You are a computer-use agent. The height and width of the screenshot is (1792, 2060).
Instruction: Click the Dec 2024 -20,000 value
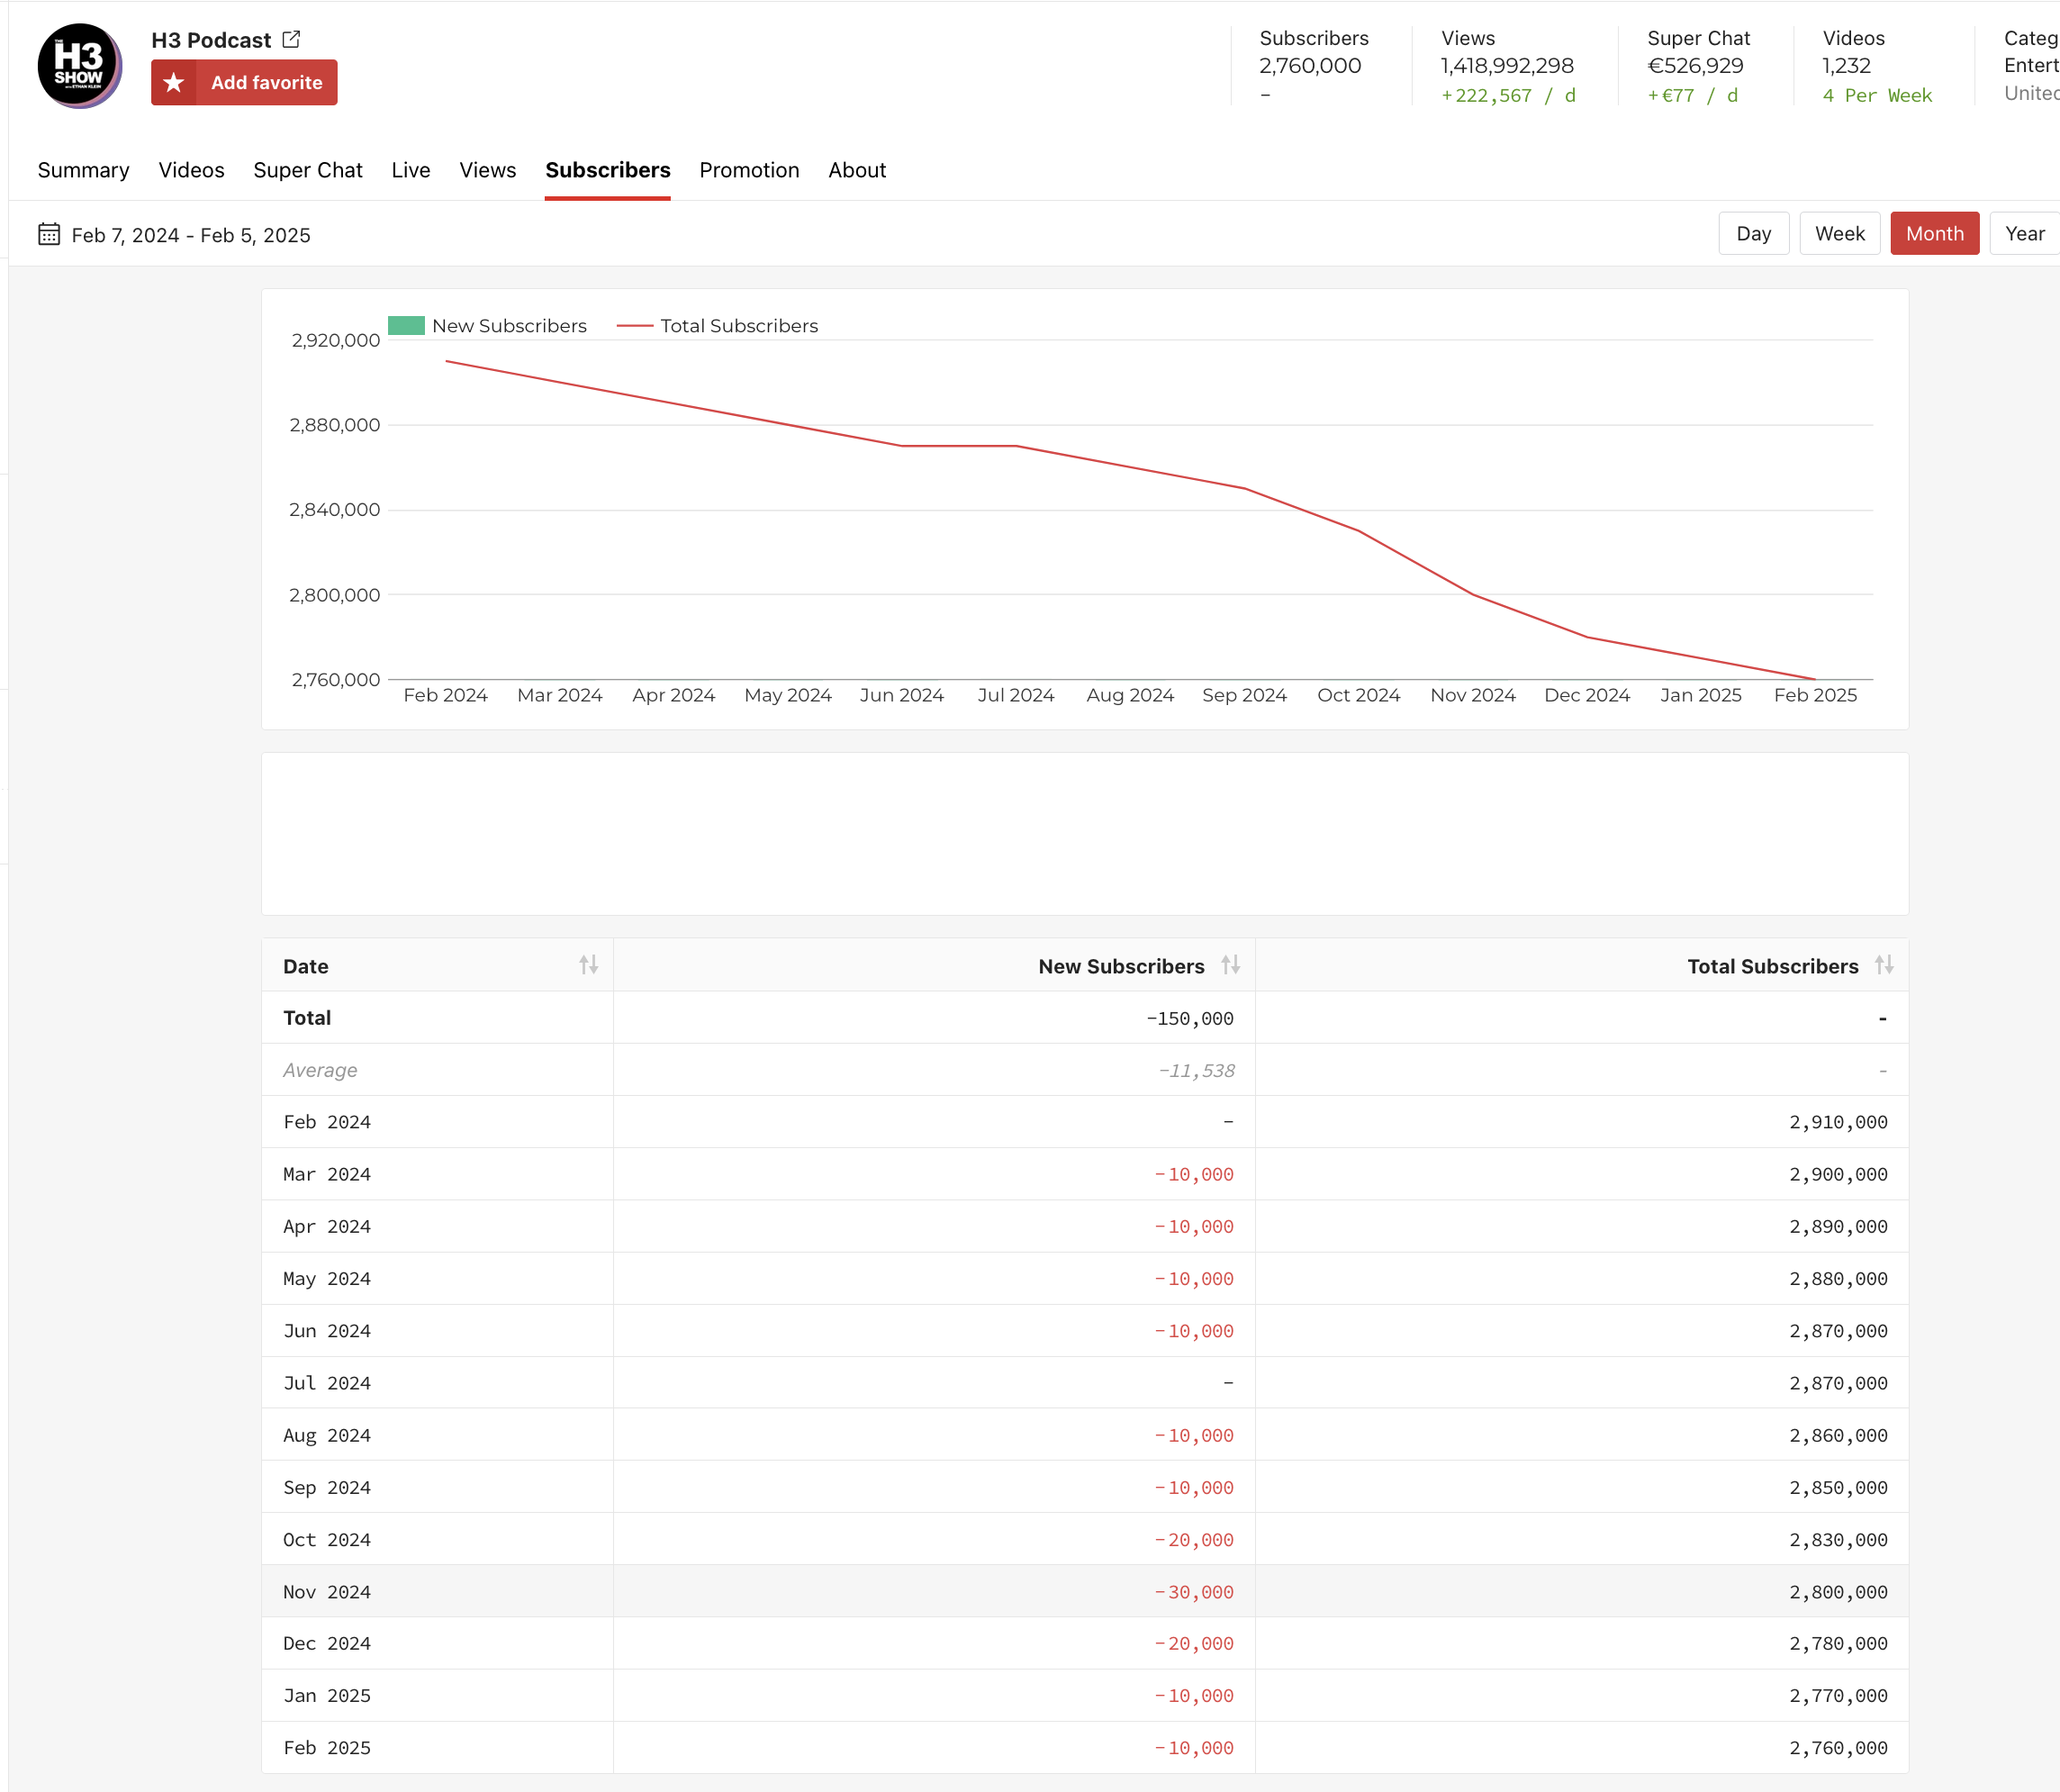(1194, 1643)
